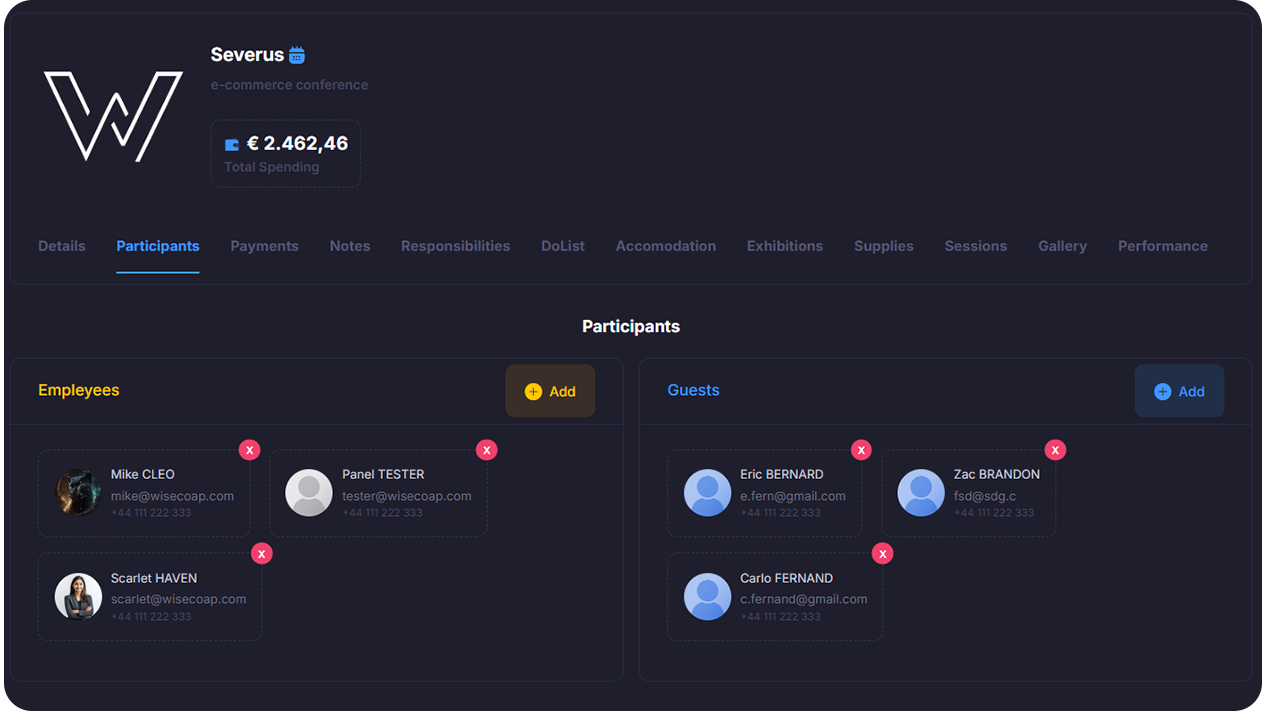Open the Payments tab
Image resolution: width=1267 pixels, height=711 pixels.
[x=264, y=246]
